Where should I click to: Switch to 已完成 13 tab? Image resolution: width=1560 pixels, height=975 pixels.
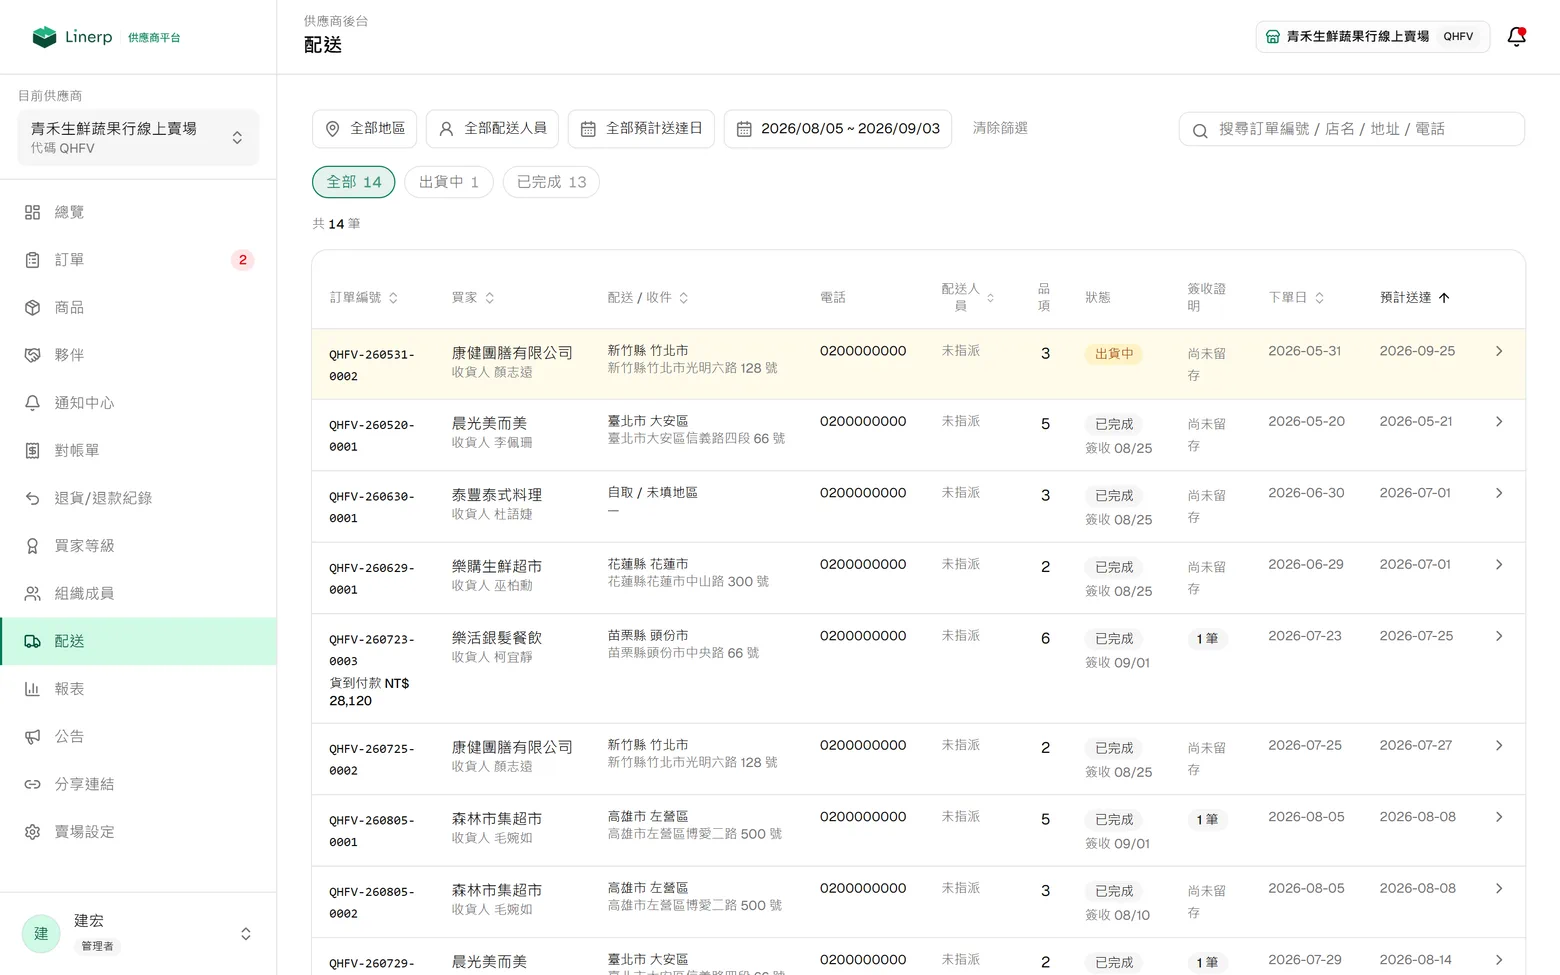point(551,182)
